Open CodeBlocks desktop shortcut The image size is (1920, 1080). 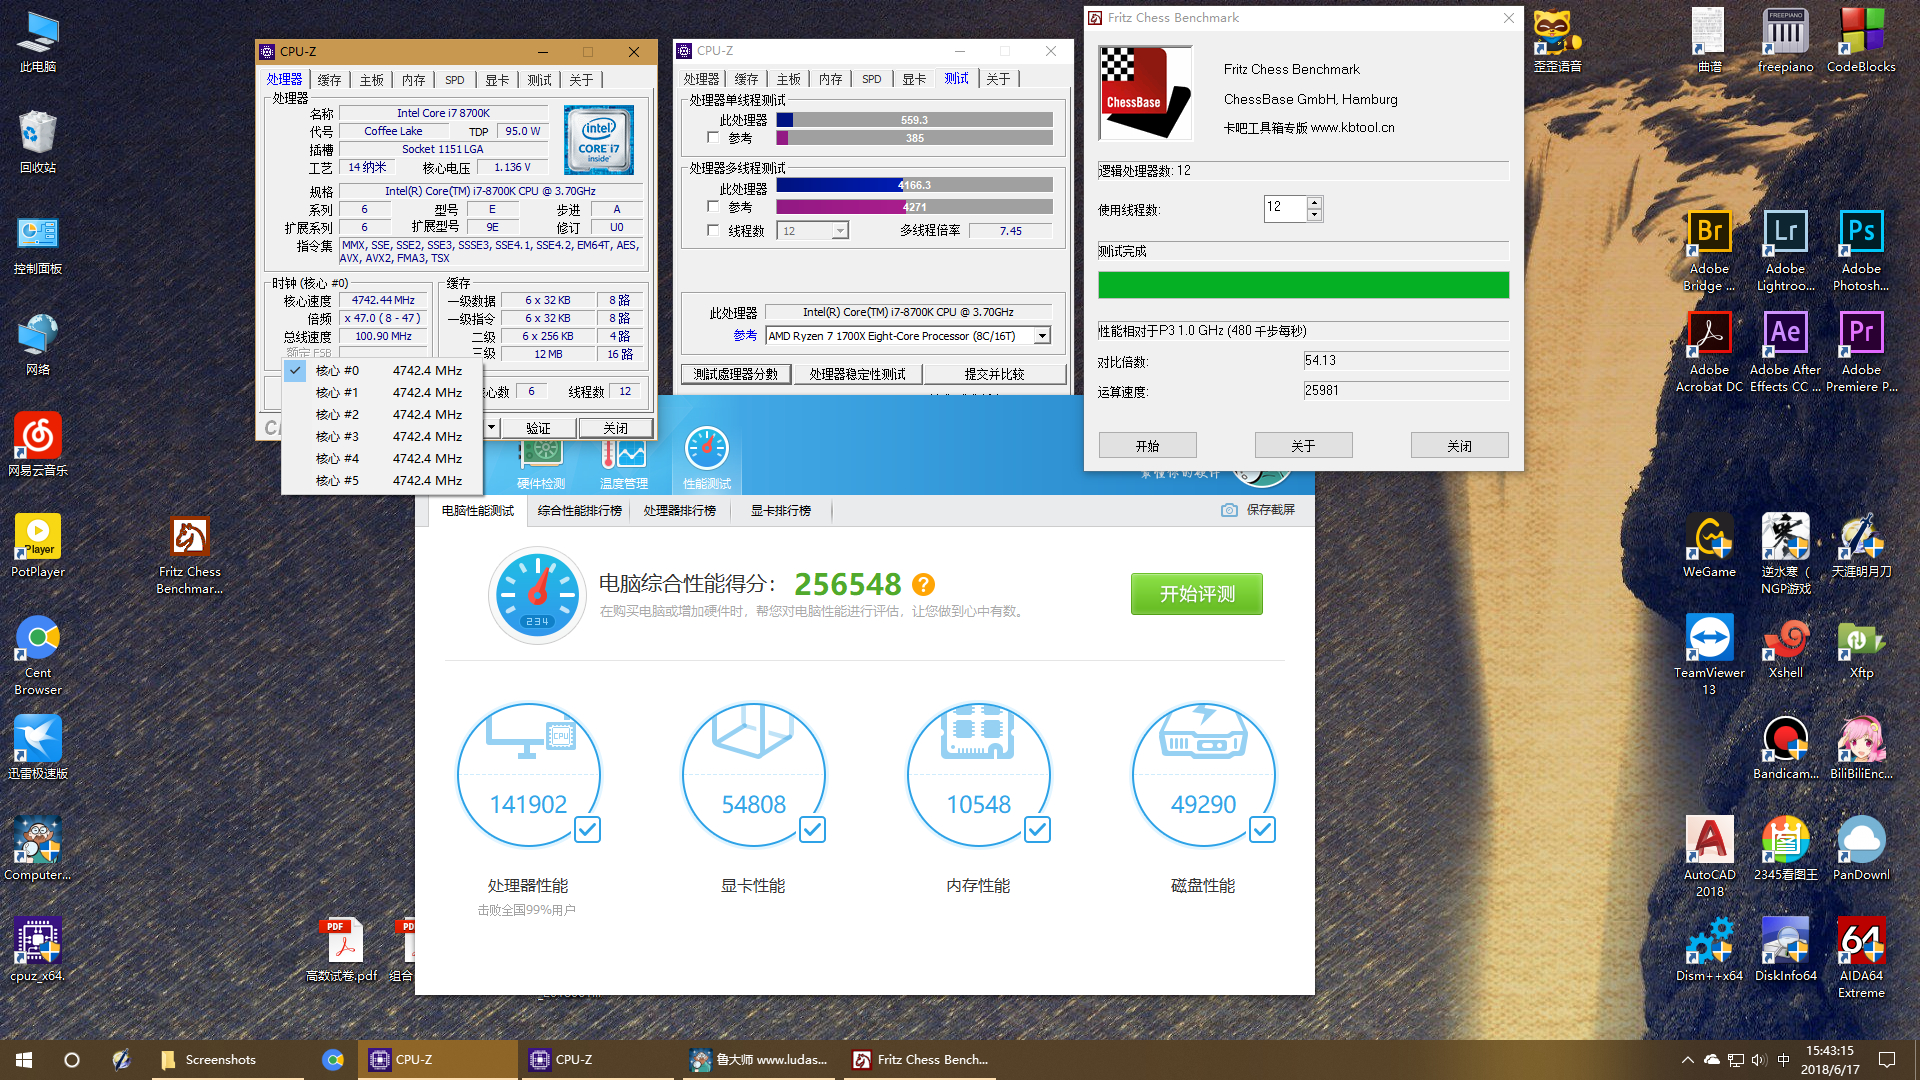(1861, 42)
